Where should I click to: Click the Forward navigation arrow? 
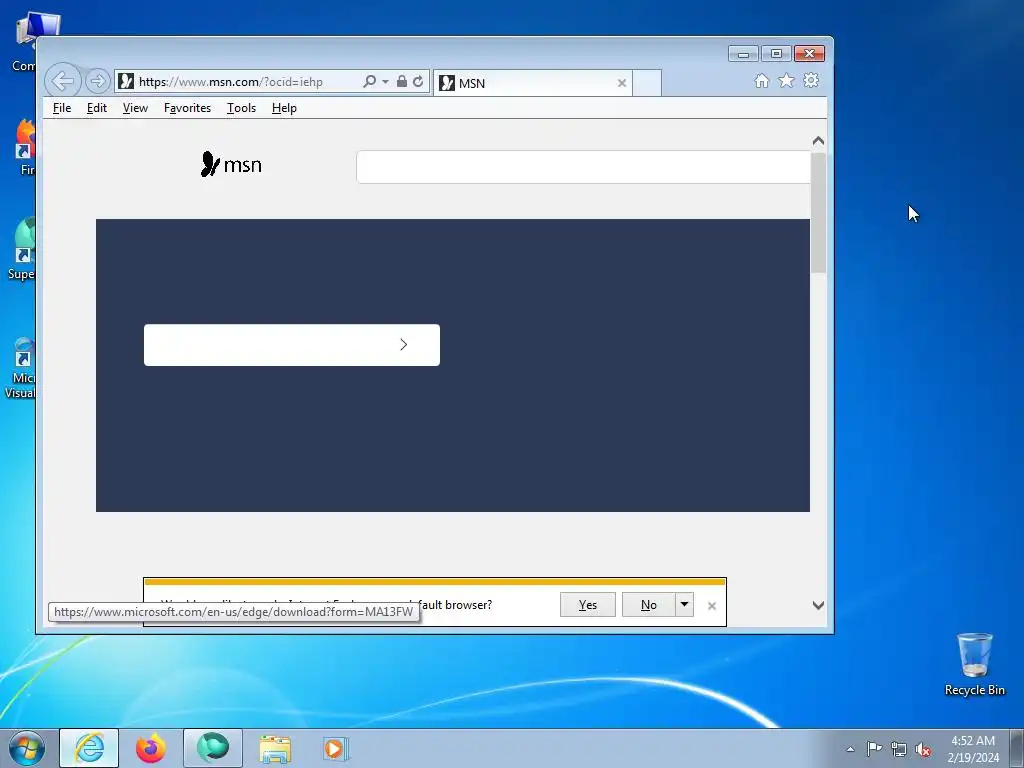tap(97, 81)
